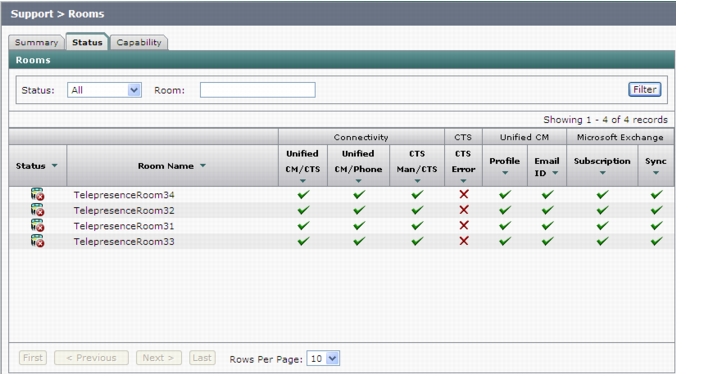The image size is (701, 389).
Task: Click error status icon for TelepresenceRoom34
Action: click(37, 194)
